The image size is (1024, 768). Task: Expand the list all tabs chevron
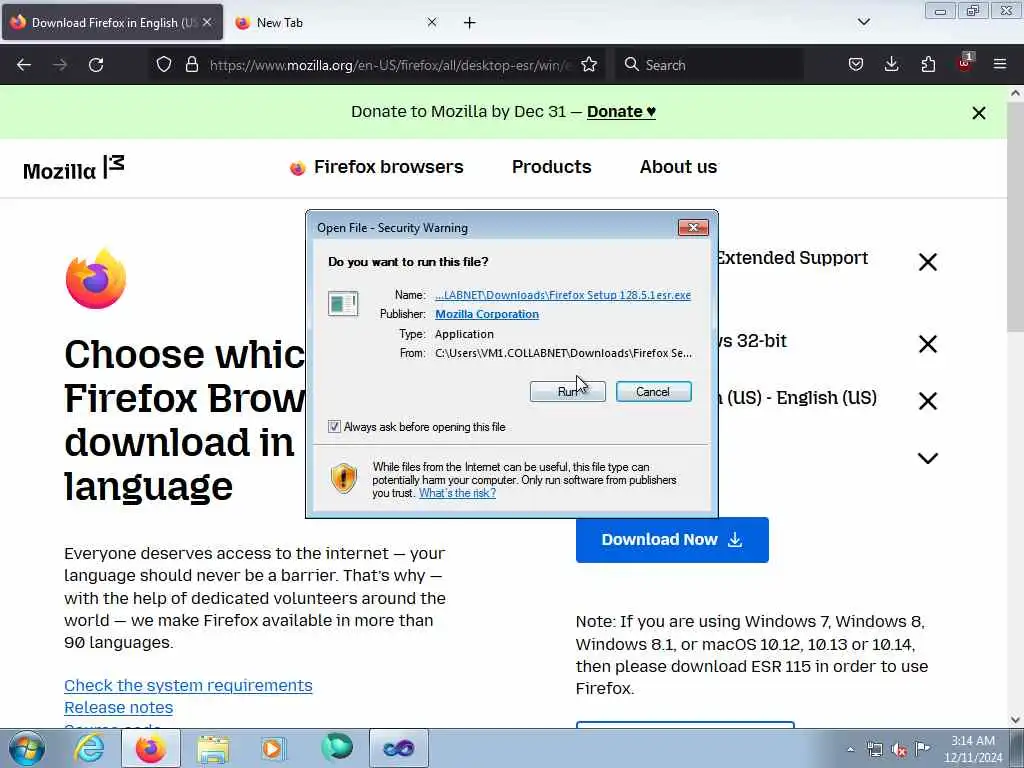tap(863, 22)
